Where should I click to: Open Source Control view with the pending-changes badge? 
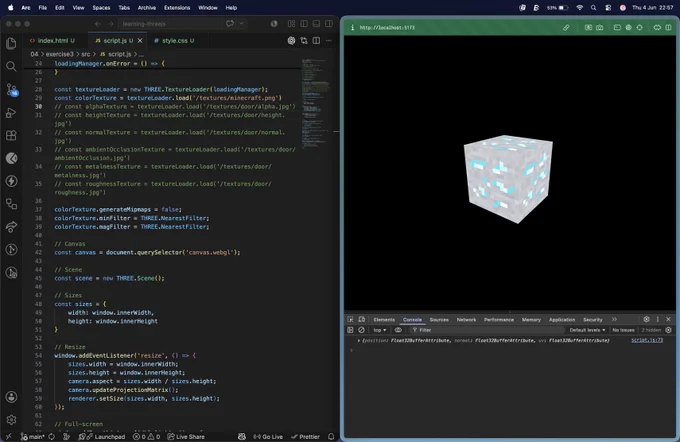coord(11,90)
